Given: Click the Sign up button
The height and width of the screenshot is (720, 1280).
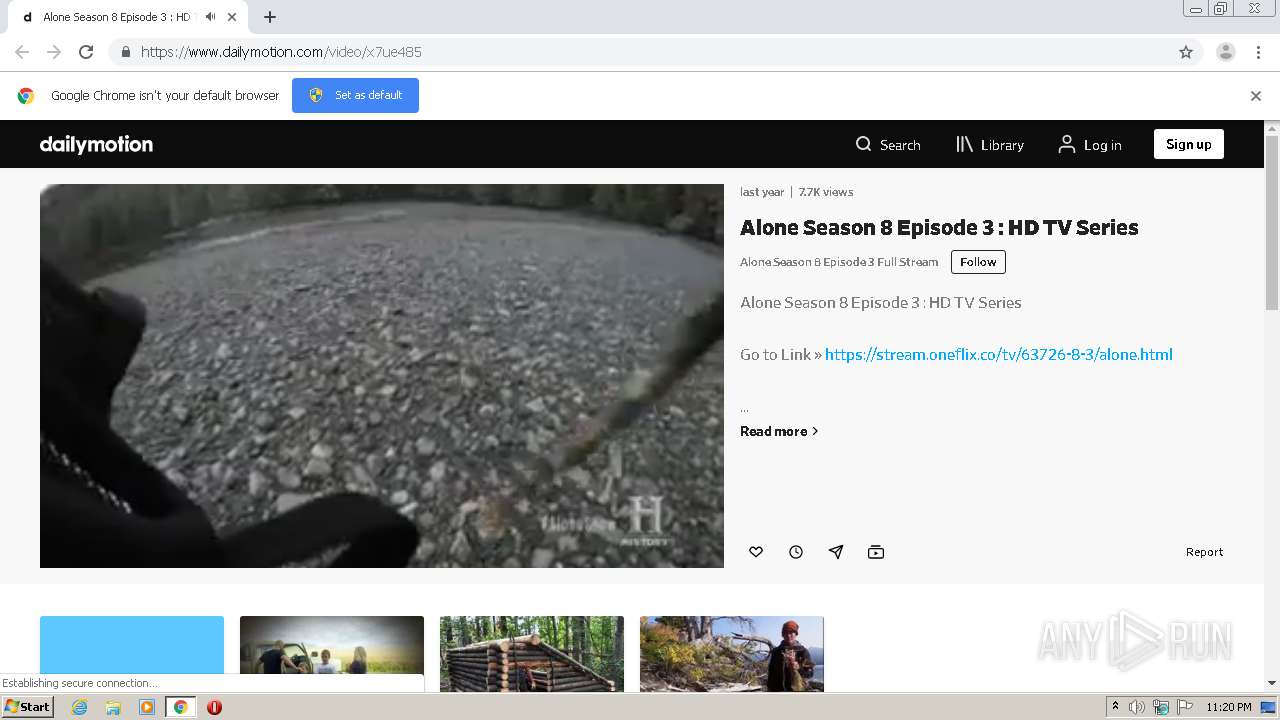Looking at the screenshot, I should click(x=1188, y=144).
